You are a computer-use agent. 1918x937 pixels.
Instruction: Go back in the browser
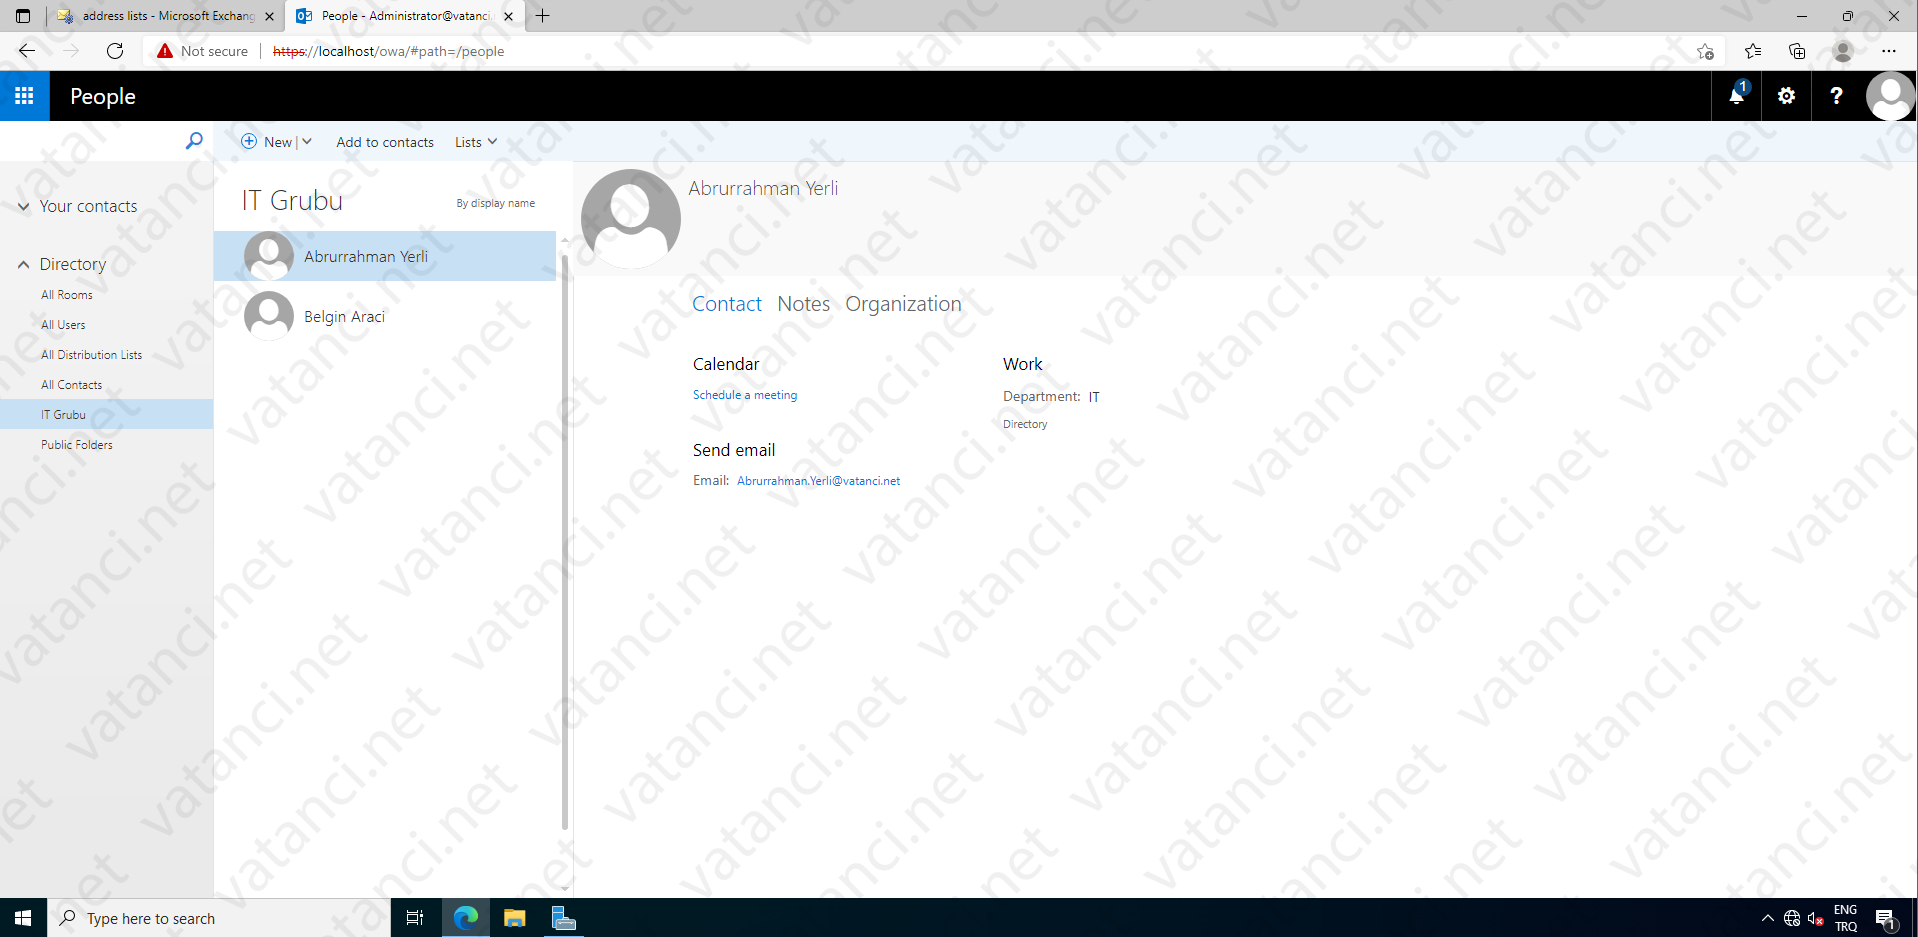pos(27,51)
